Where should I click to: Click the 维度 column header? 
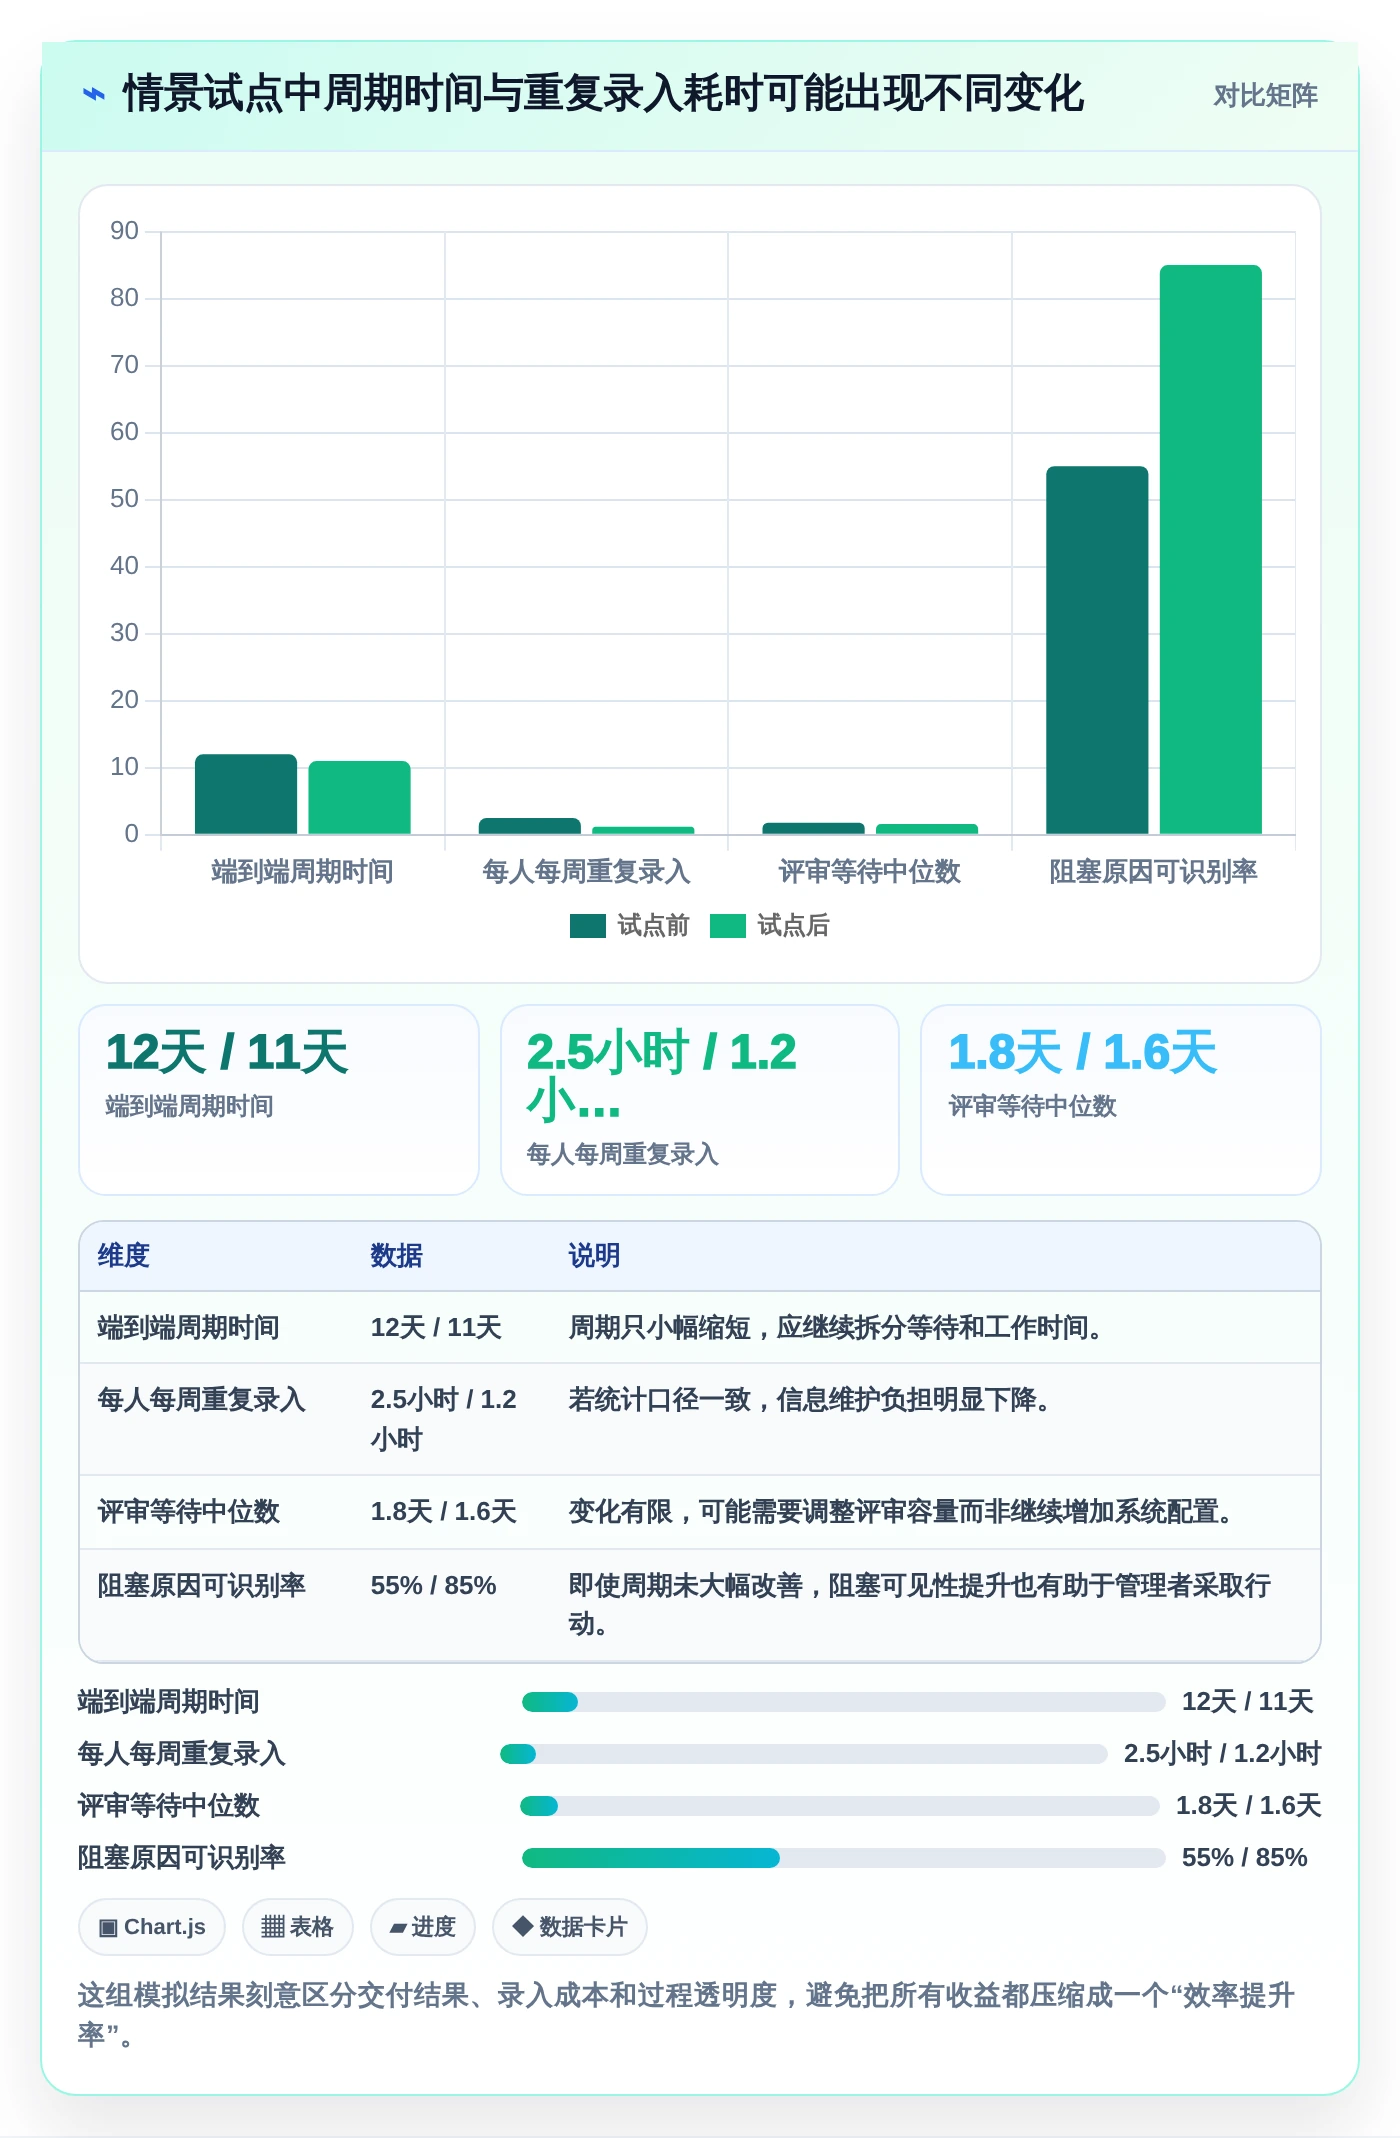point(124,1256)
